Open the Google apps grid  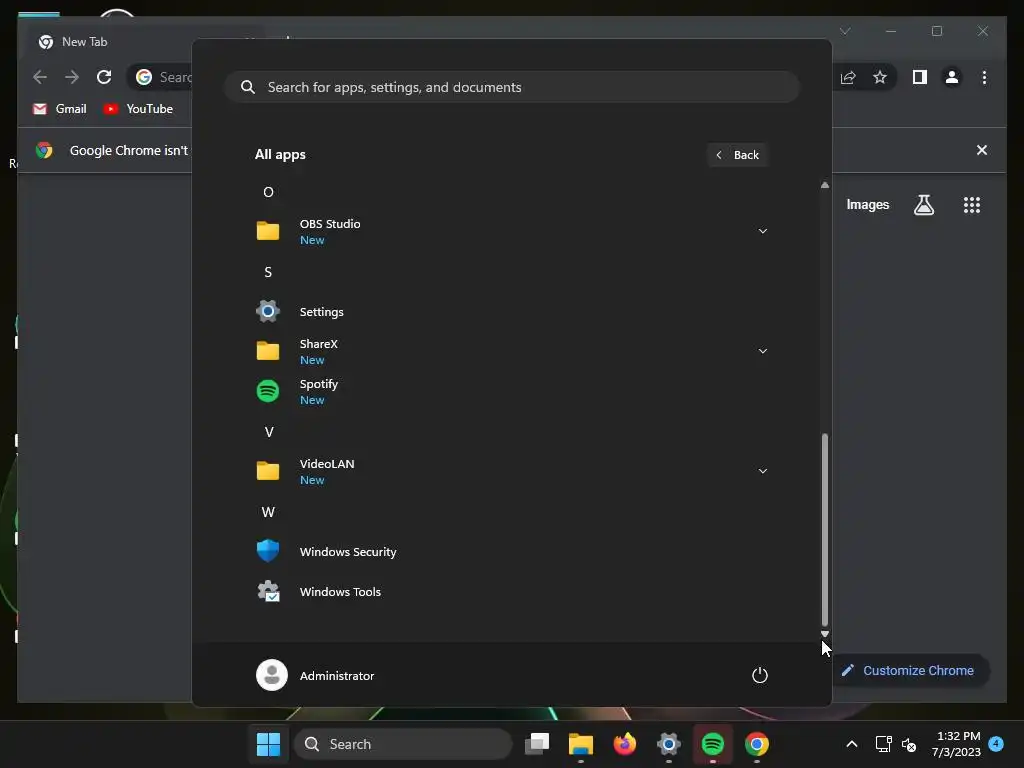click(x=972, y=205)
